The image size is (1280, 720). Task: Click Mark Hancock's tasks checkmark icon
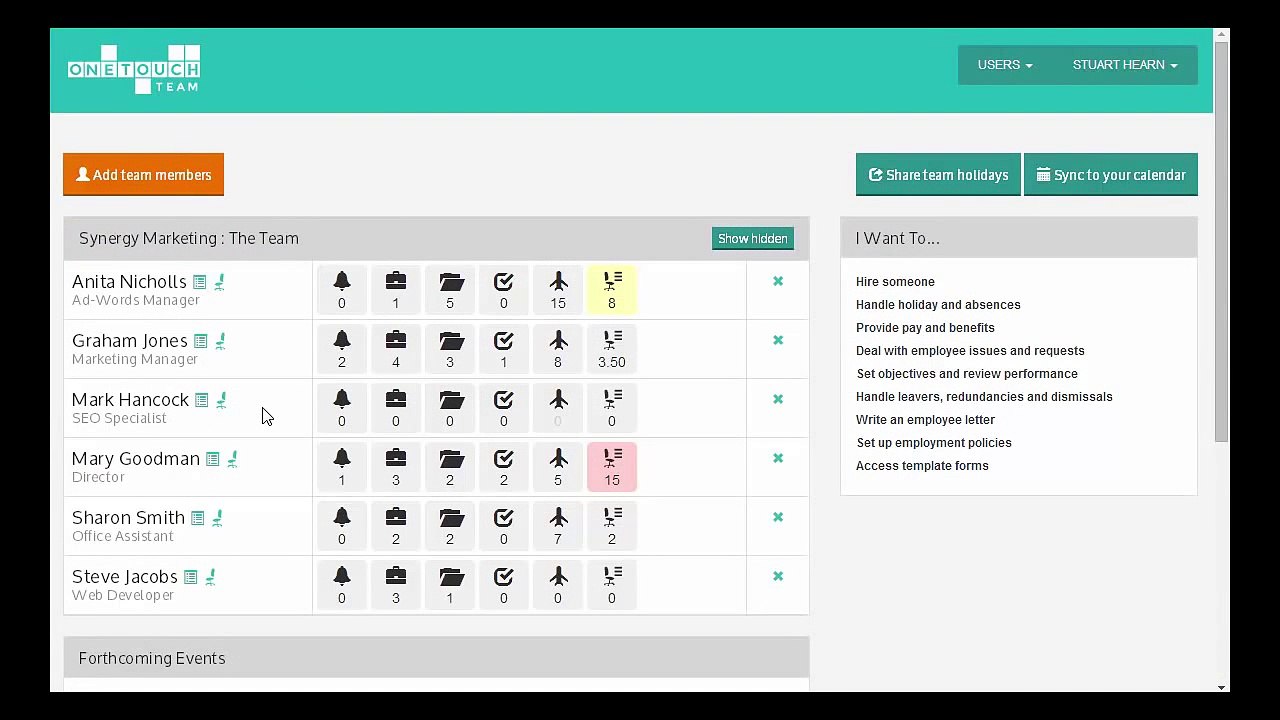(504, 408)
